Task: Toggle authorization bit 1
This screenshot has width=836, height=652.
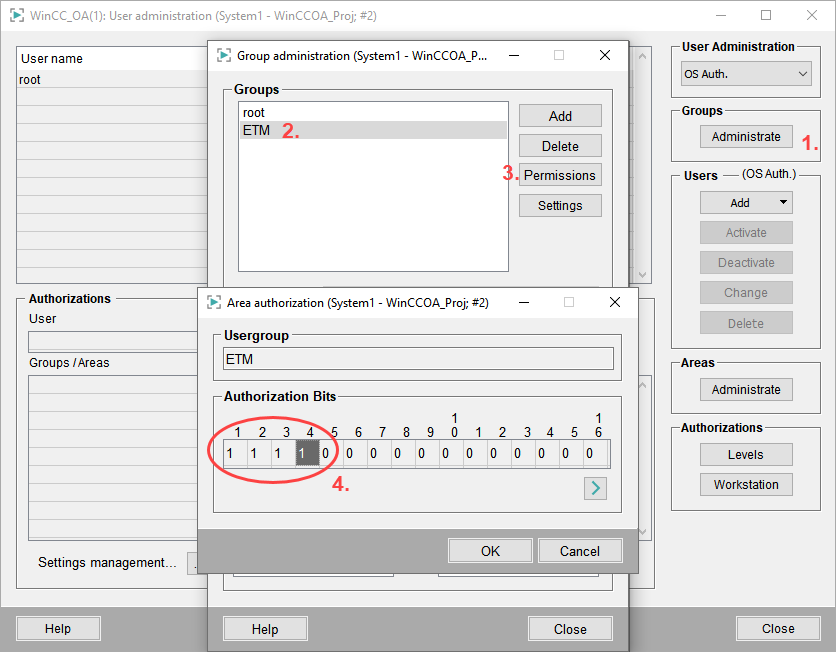Action: tap(230, 454)
